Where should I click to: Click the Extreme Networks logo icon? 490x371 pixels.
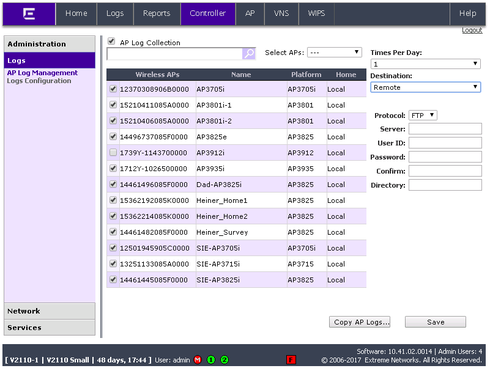click(29, 14)
